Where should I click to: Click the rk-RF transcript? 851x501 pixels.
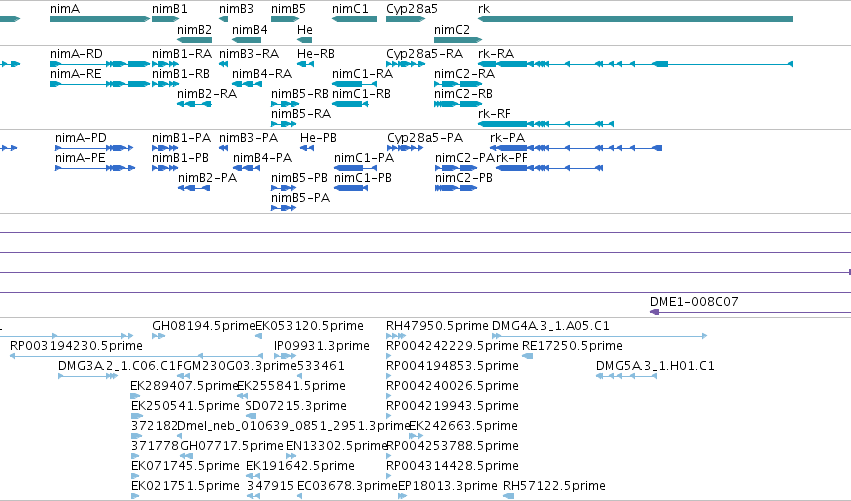[546, 124]
